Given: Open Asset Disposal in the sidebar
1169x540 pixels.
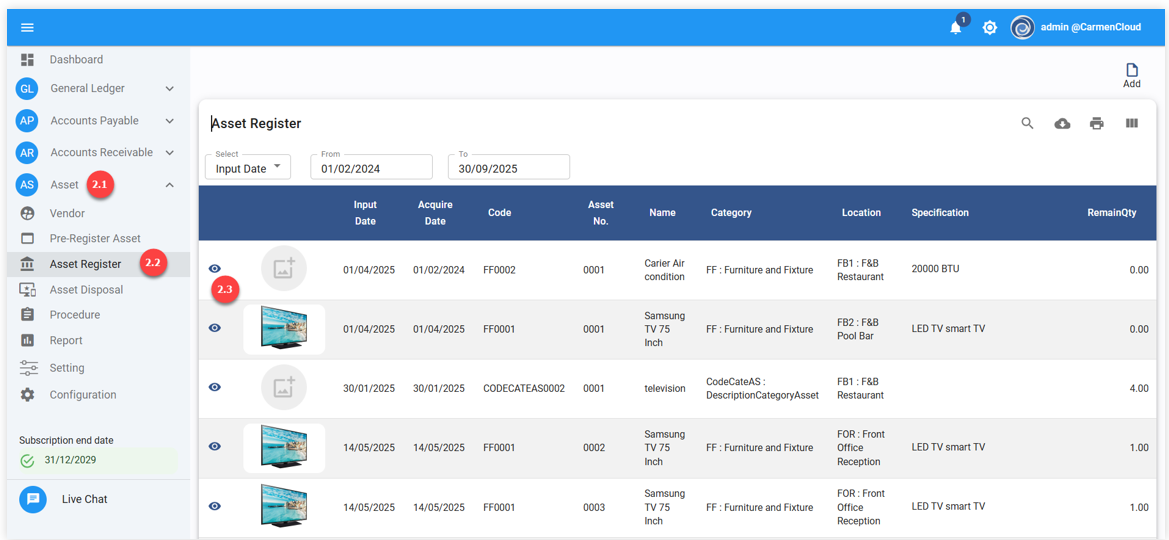Looking at the screenshot, I should pos(86,290).
